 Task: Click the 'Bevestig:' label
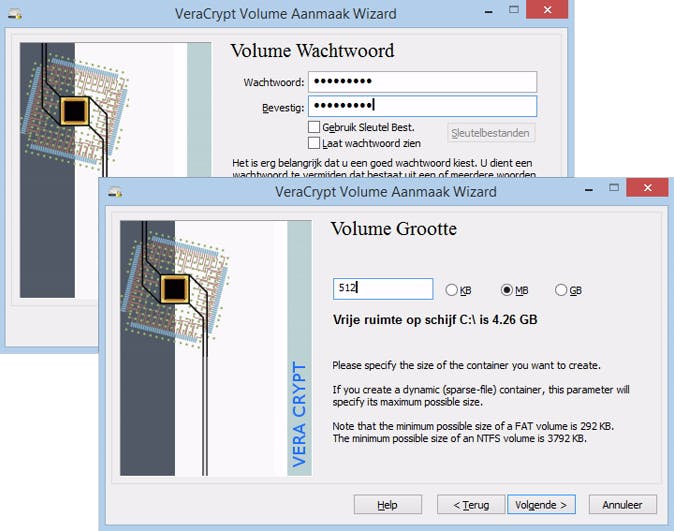pyautogui.click(x=283, y=107)
